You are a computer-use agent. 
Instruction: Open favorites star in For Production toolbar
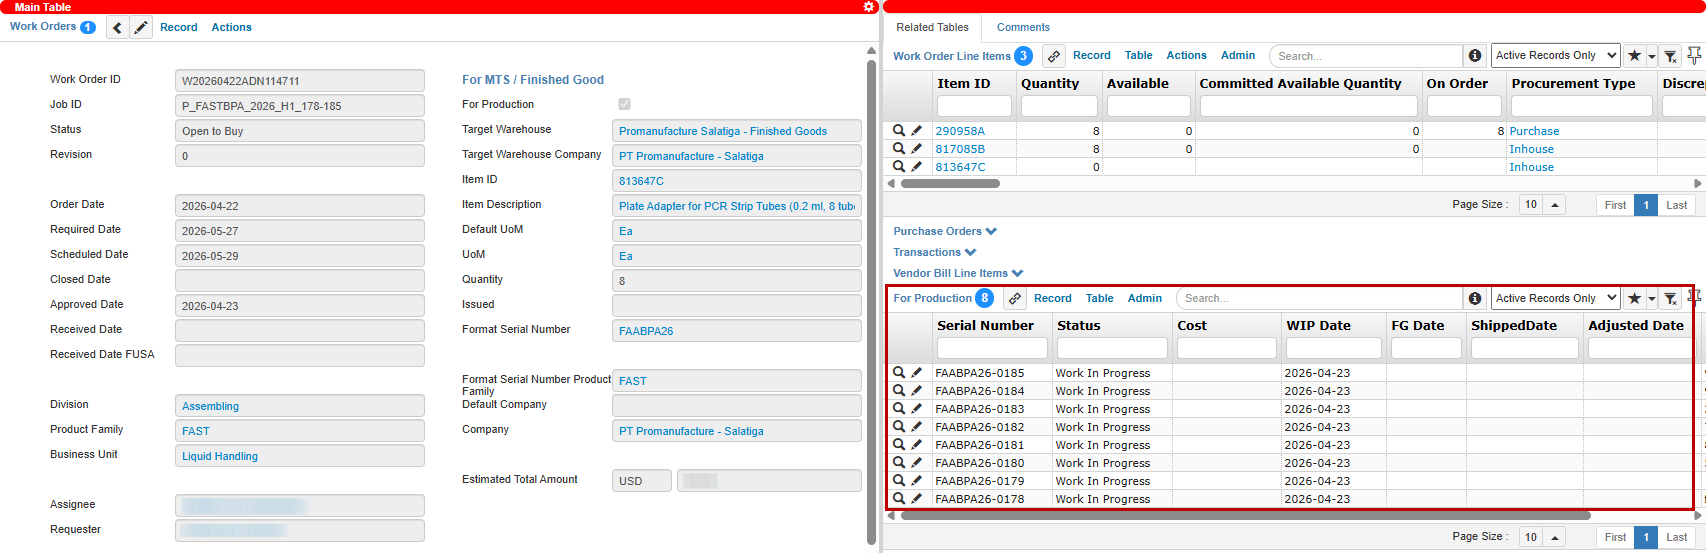[1634, 299]
